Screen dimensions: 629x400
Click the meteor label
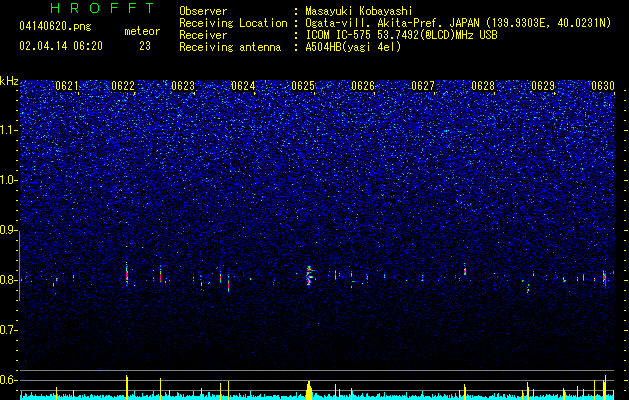tap(142, 31)
